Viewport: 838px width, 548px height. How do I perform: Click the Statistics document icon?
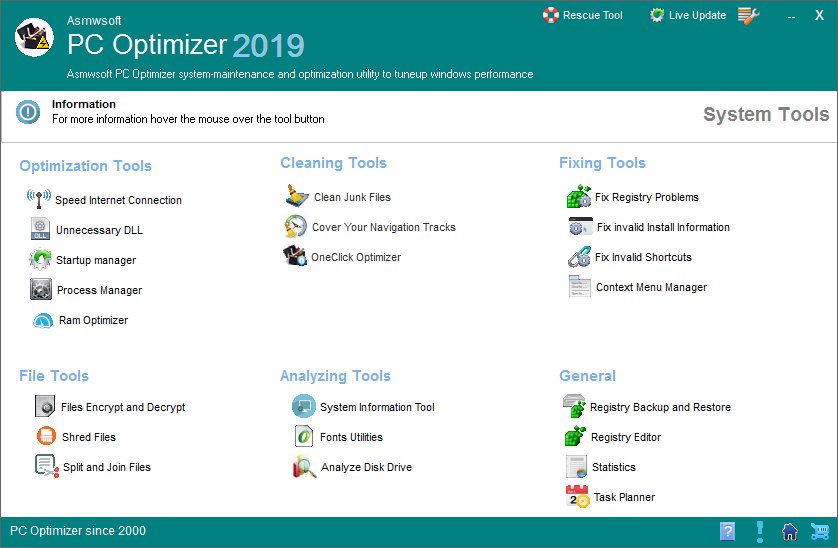click(x=576, y=466)
